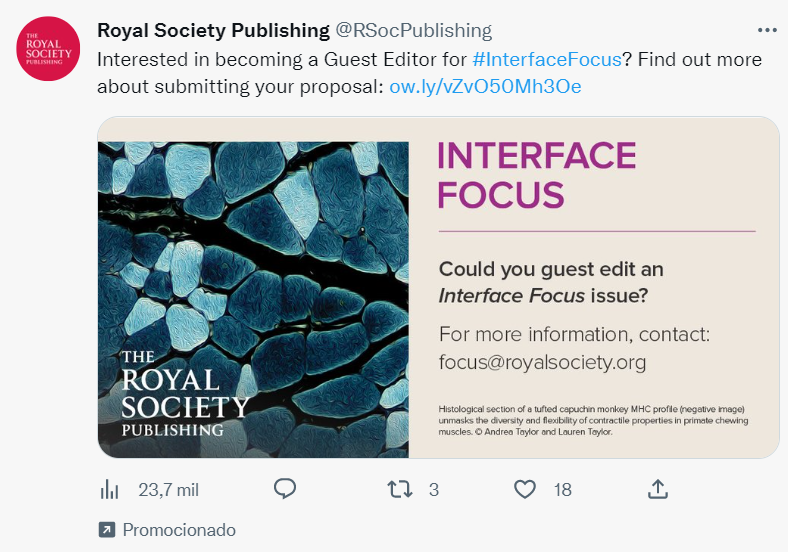Open the blue histological section image
Viewport: 788px width, 552px height.
click(x=253, y=250)
